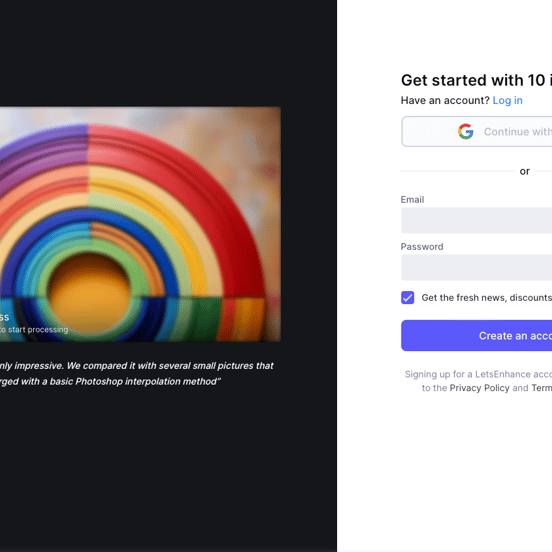552x552 pixels.
Task: Click the 'Have an account?' text
Action: pyautogui.click(x=445, y=101)
